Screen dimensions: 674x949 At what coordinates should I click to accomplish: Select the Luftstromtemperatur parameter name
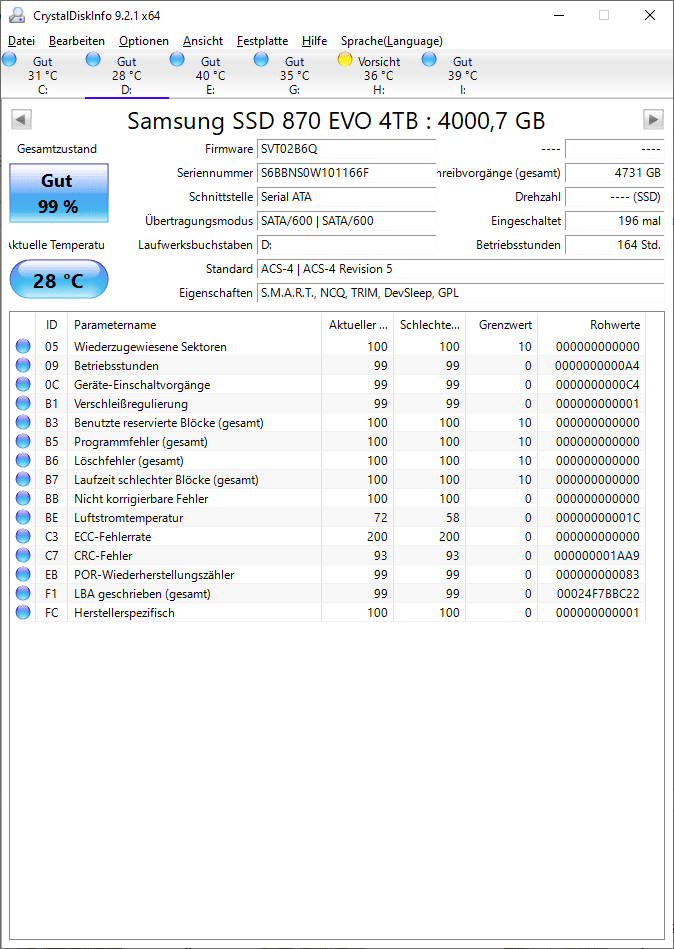[x=128, y=517]
